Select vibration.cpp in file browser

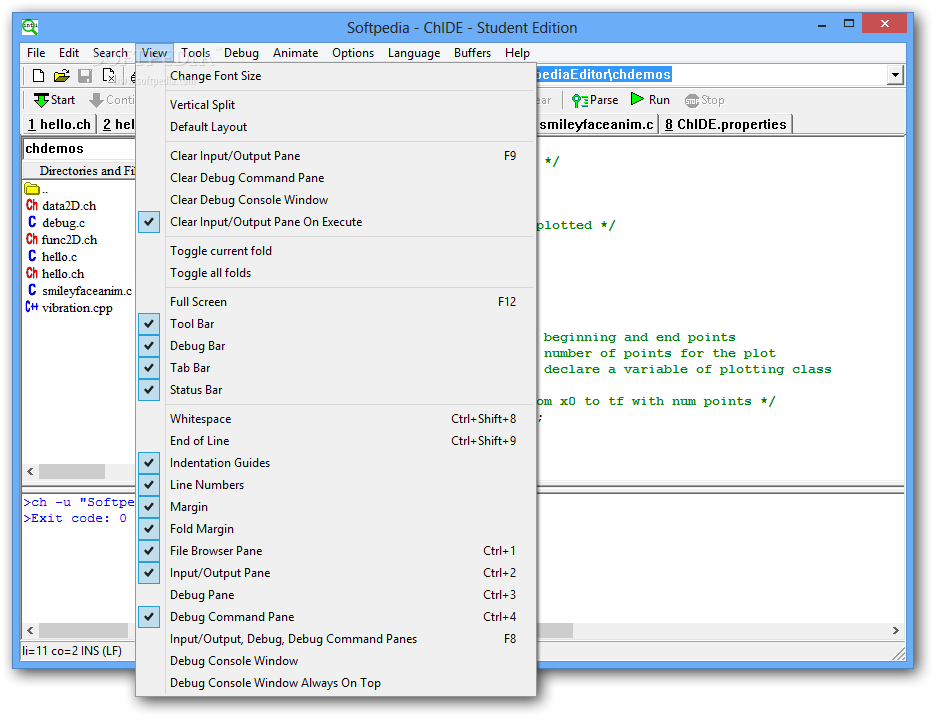coord(69,308)
